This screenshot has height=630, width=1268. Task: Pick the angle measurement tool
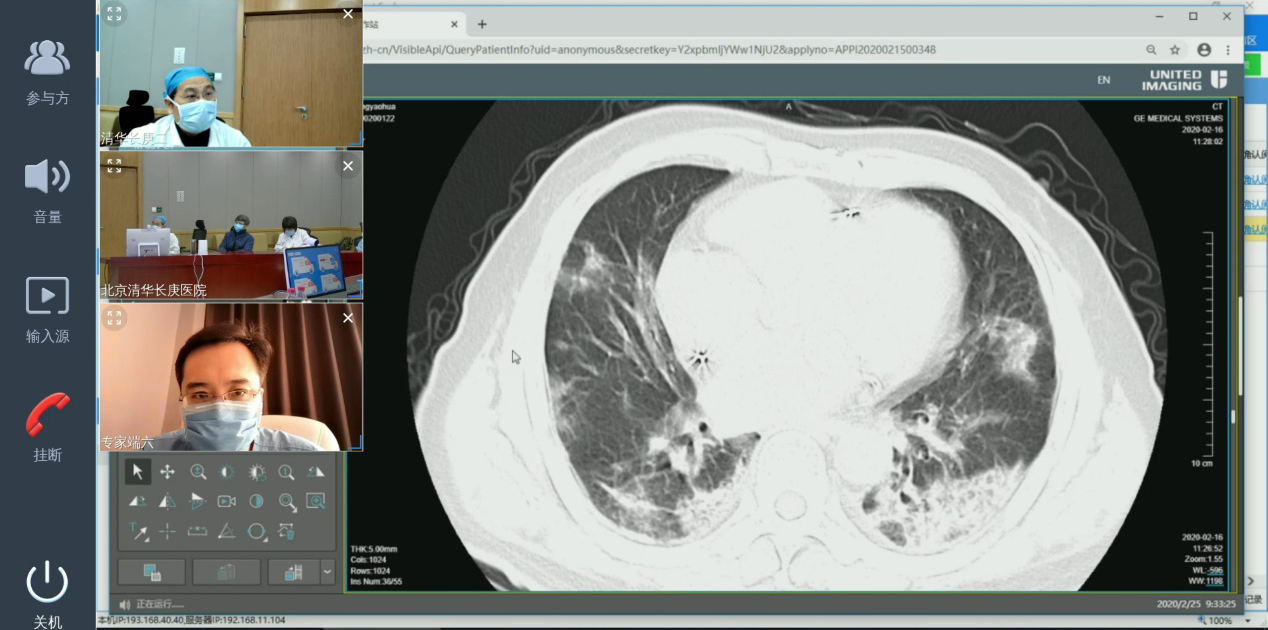tap(227, 531)
